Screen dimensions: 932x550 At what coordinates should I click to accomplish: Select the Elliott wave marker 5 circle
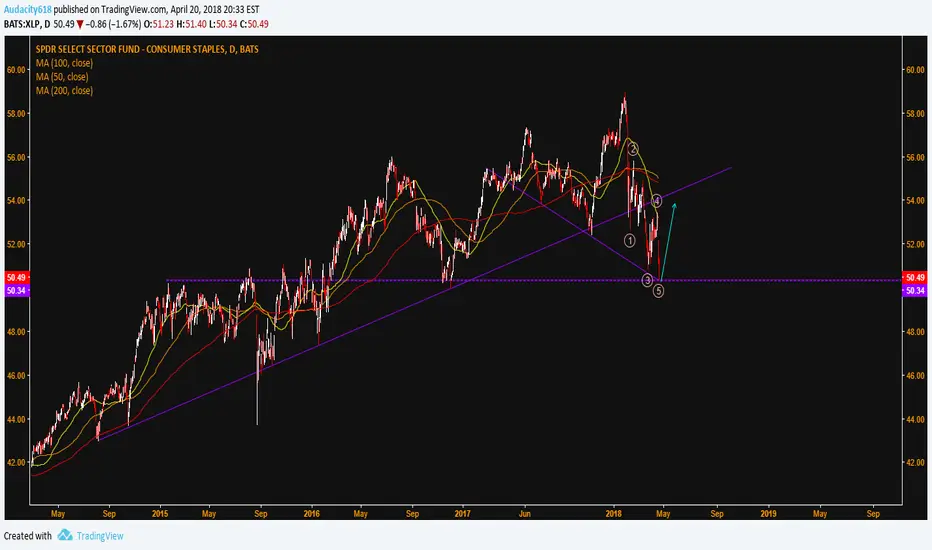tap(658, 291)
